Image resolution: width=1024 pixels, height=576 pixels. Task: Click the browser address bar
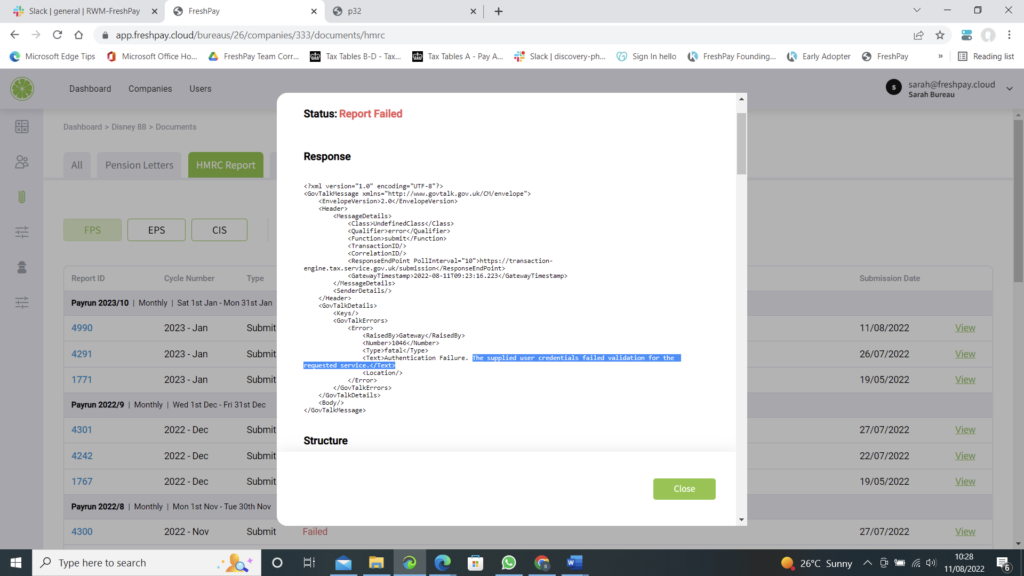500,35
